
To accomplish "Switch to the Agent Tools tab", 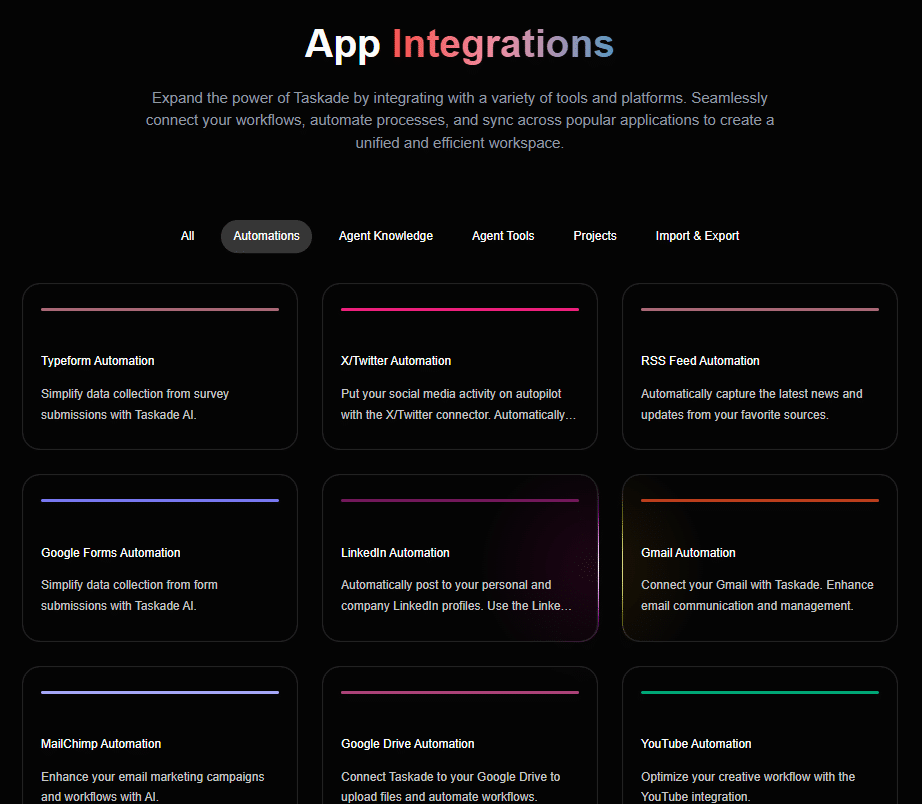I will (x=503, y=236).
